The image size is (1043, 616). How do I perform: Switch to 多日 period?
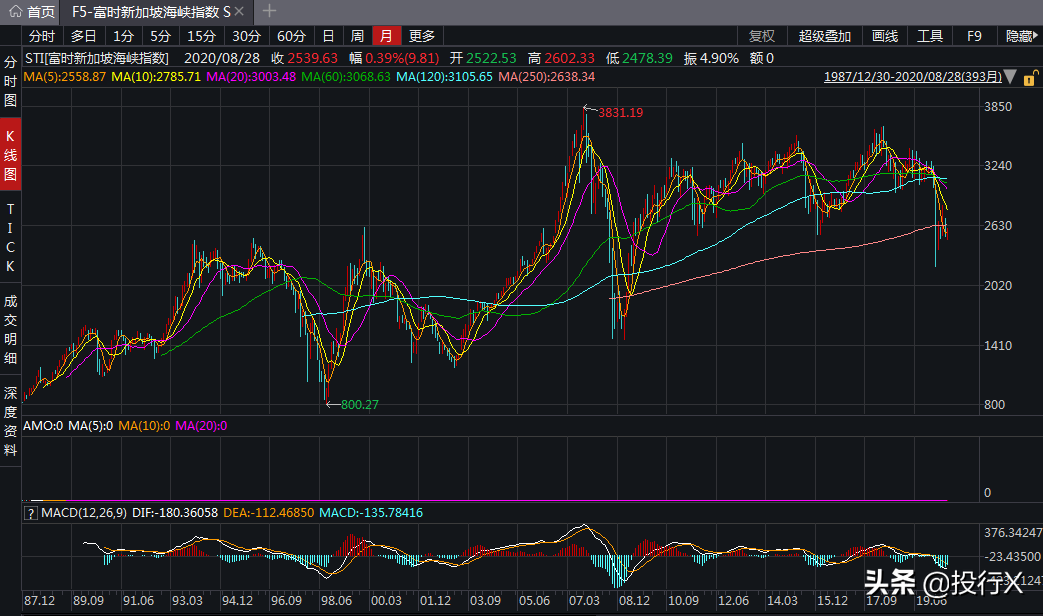(x=84, y=36)
